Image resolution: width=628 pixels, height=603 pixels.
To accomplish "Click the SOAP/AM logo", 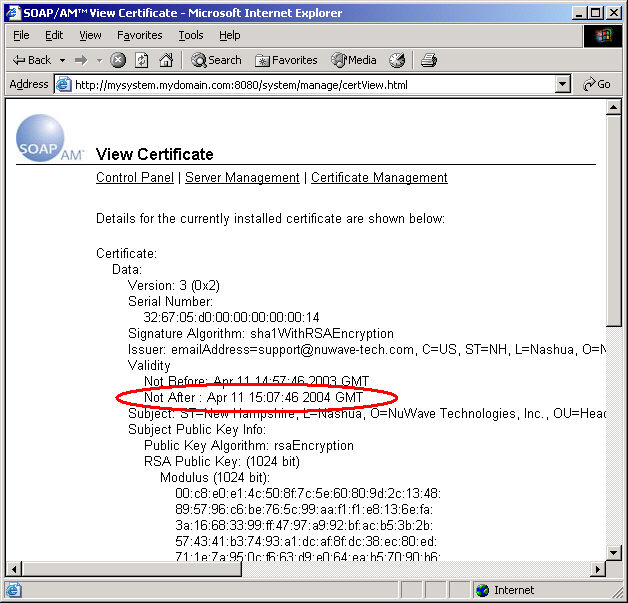I will click(x=43, y=140).
